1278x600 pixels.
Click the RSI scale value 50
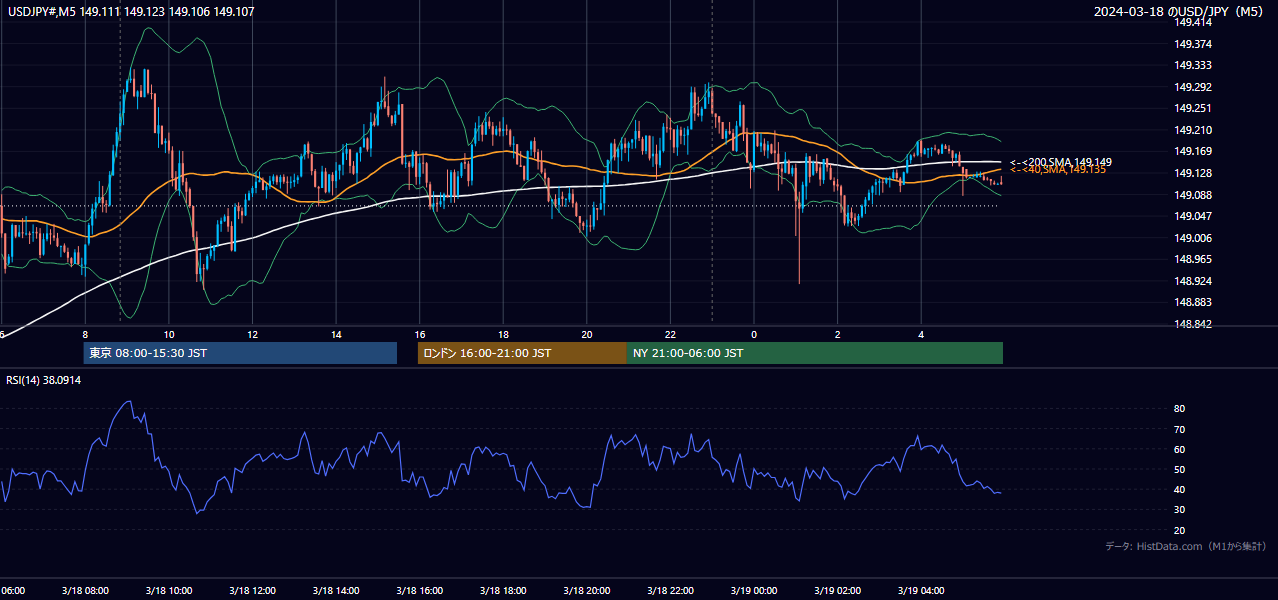click(x=1180, y=470)
